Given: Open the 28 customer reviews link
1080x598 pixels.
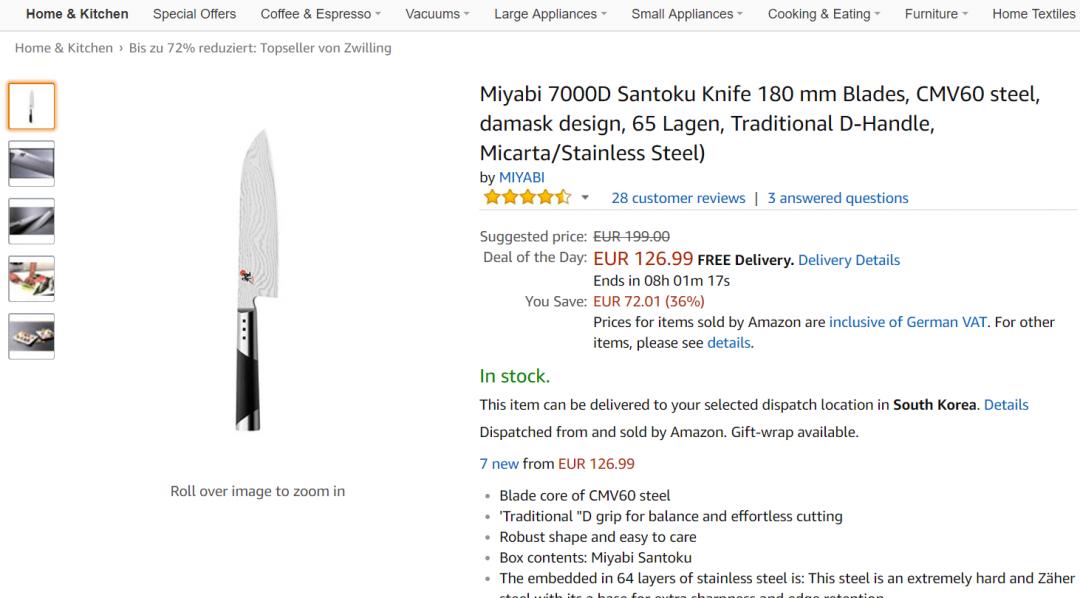Looking at the screenshot, I should 678,198.
